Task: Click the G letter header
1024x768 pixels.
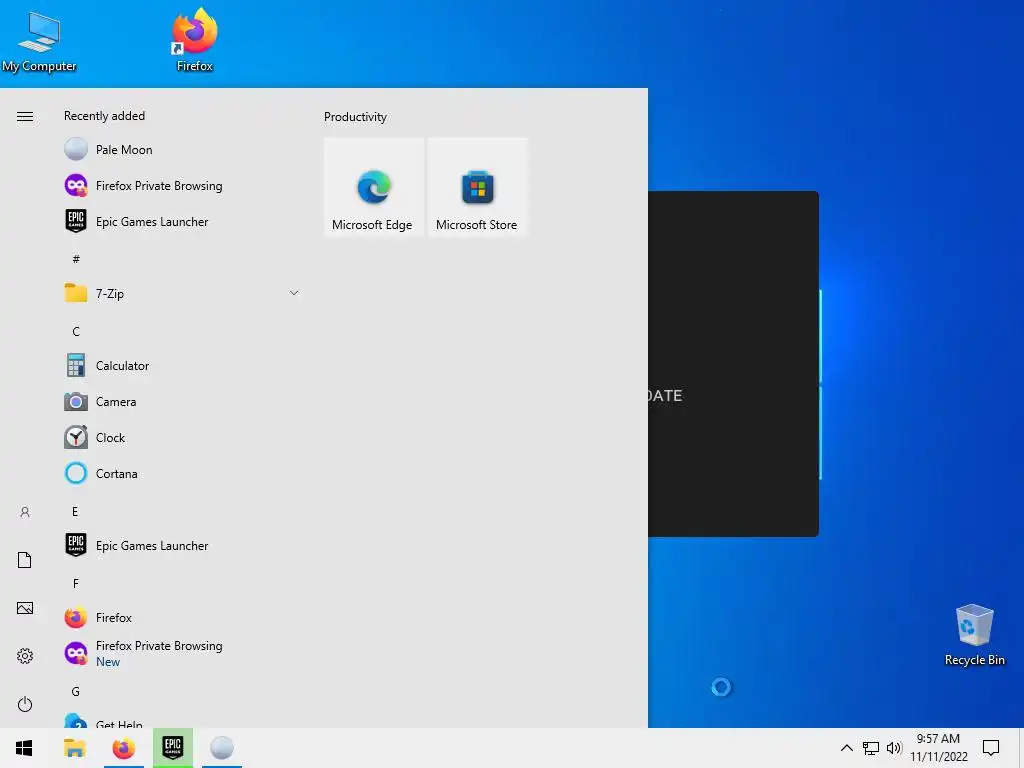Action: coord(76,692)
